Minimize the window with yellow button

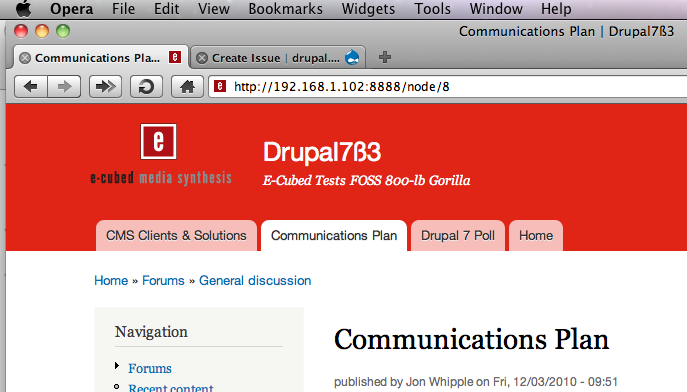(42, 31)
